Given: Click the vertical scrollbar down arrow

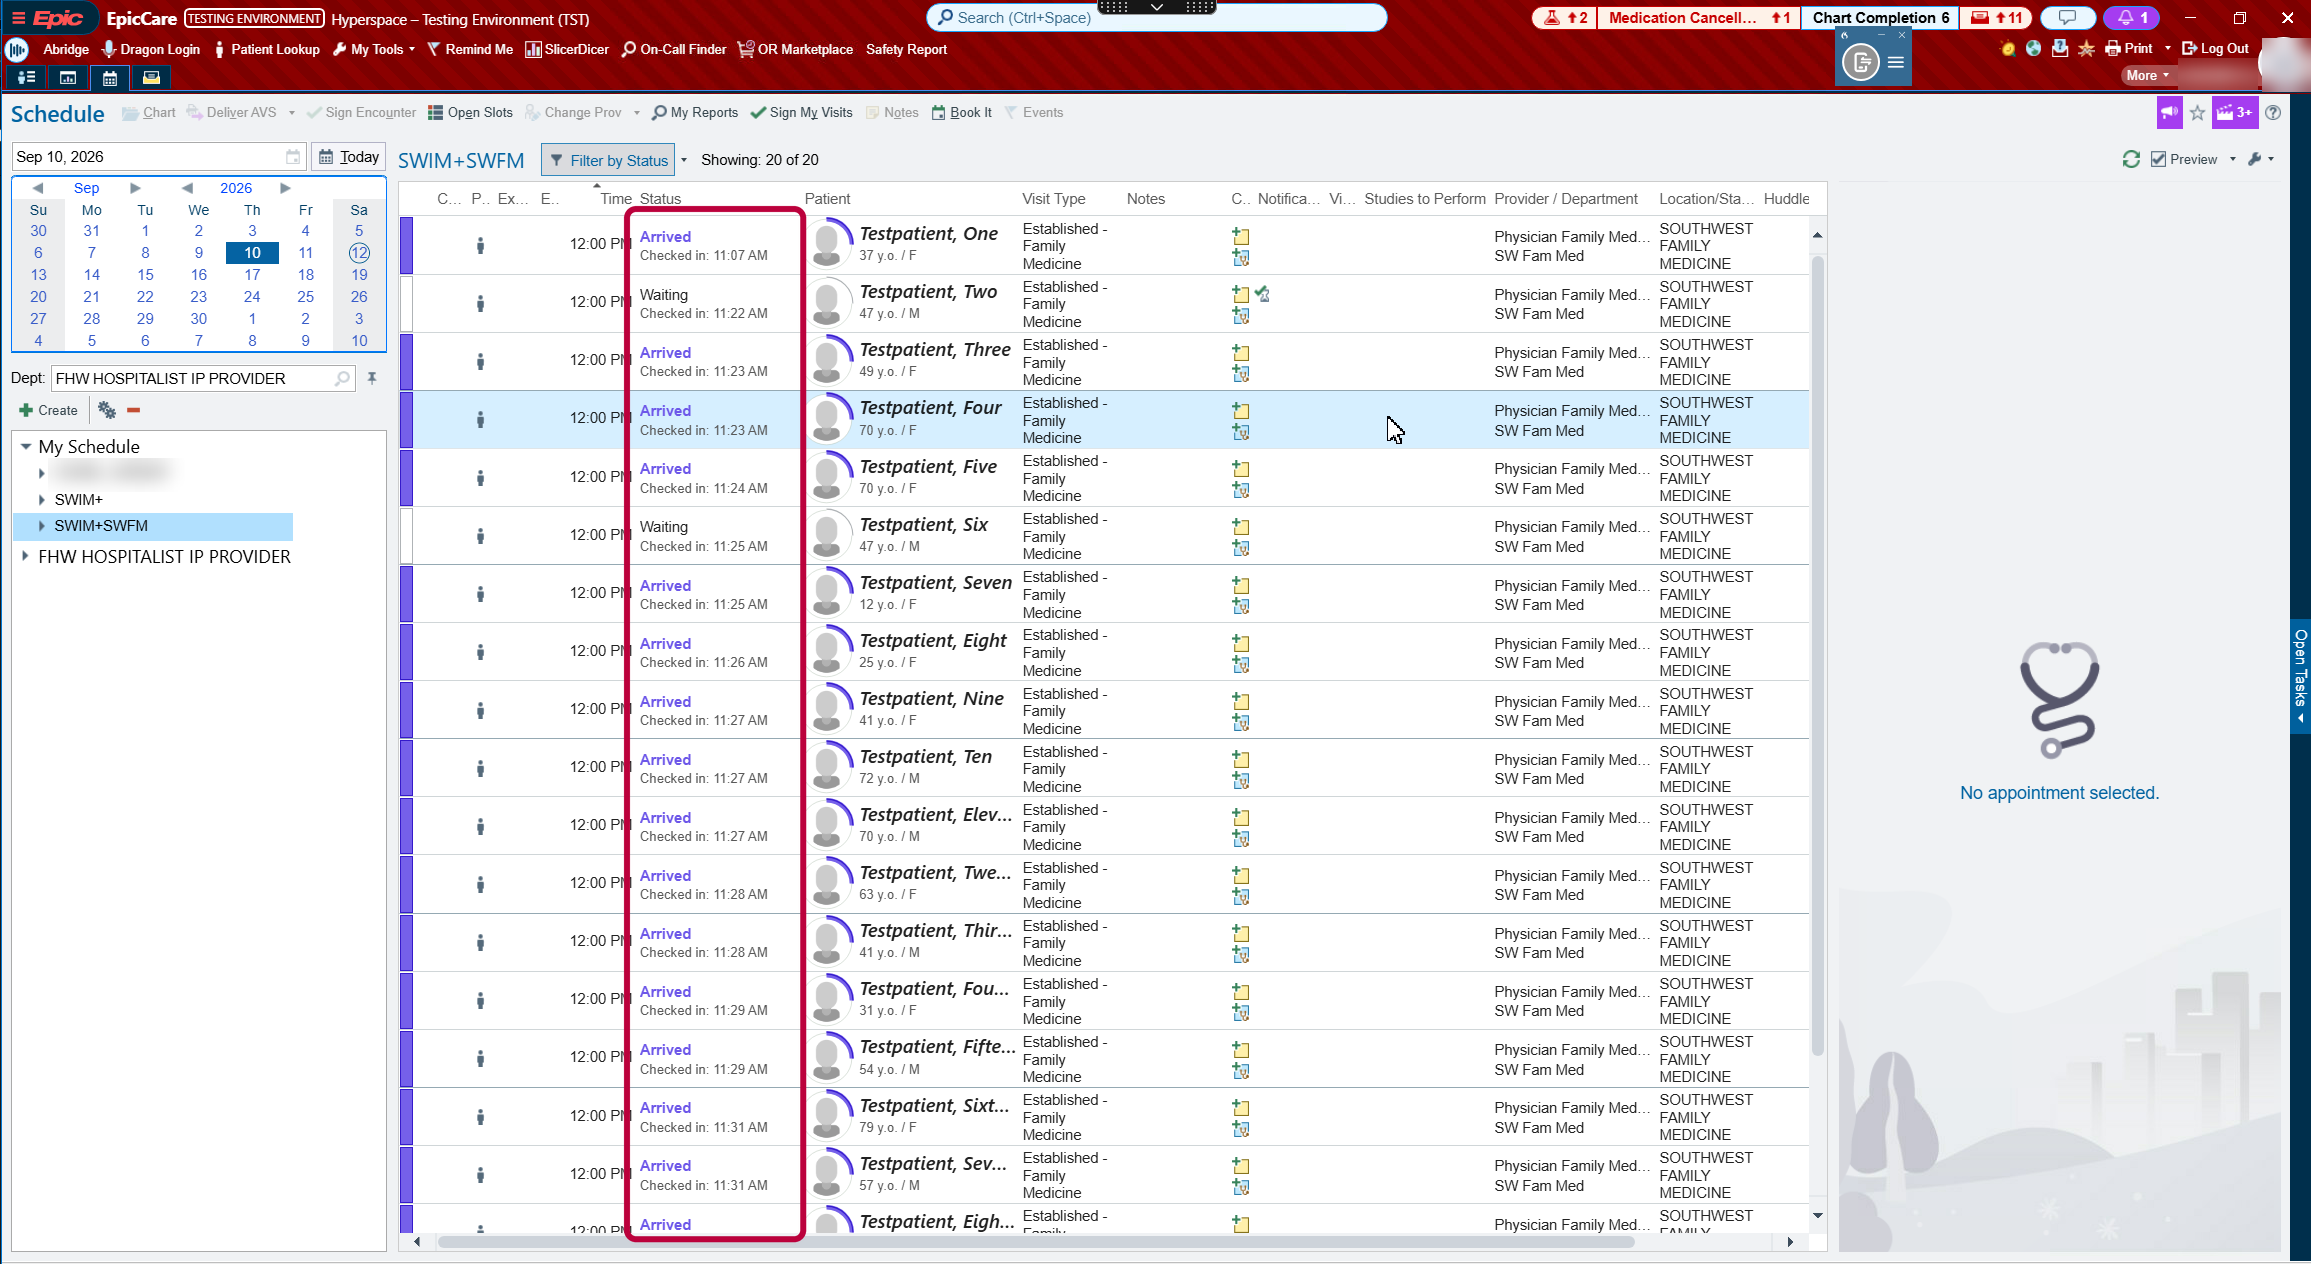Looking at the screenshot, I should pyautogui.click(x=1818, y=1216).
